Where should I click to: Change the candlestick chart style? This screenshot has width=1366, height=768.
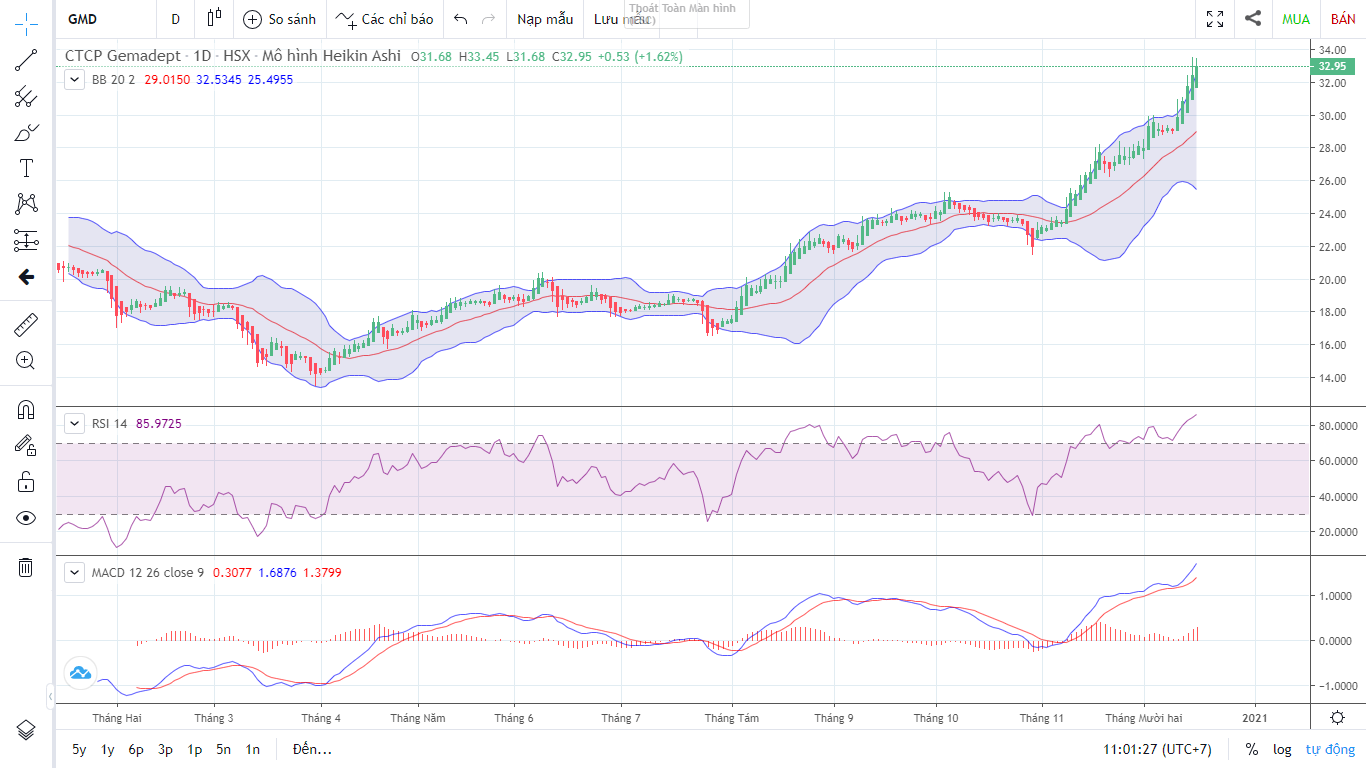tap(213, 19)
